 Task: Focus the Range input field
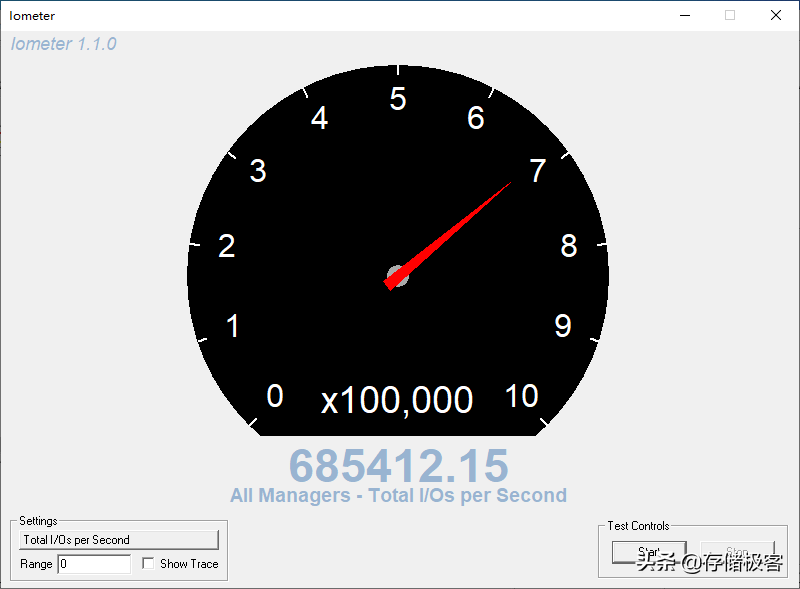[94, 564]
